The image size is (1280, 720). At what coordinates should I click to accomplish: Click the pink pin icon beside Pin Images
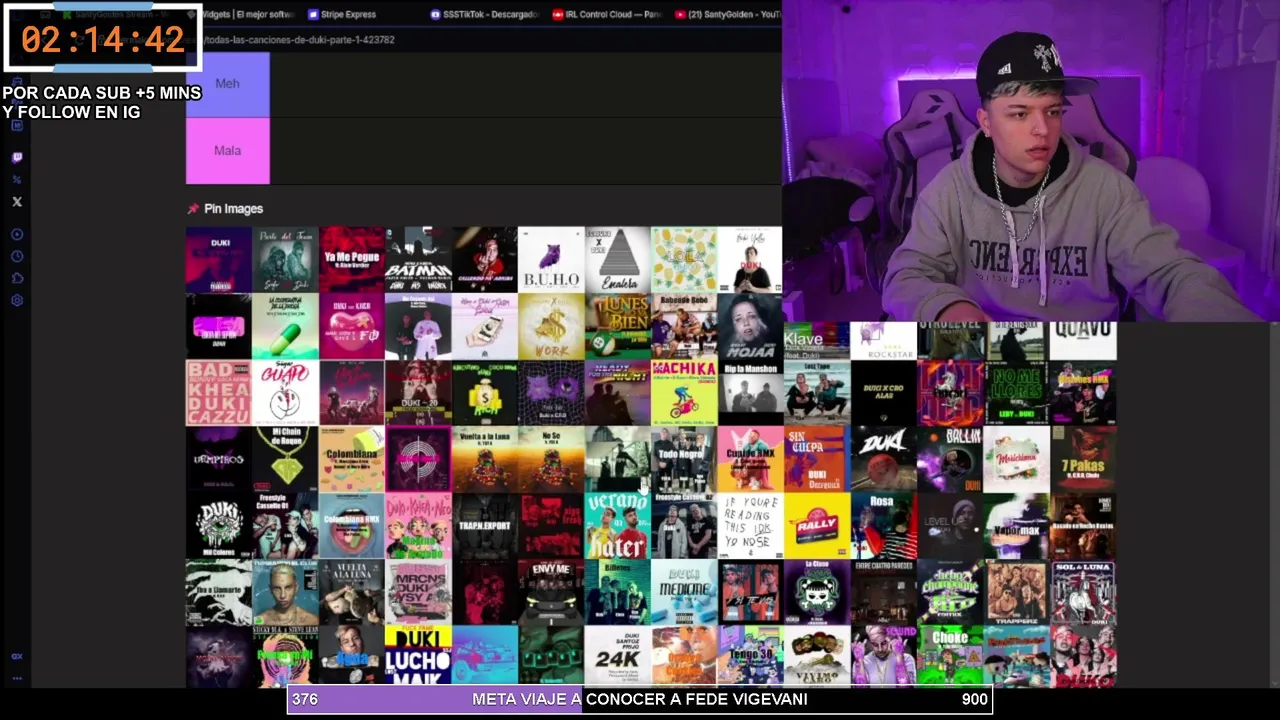point(193,208)
